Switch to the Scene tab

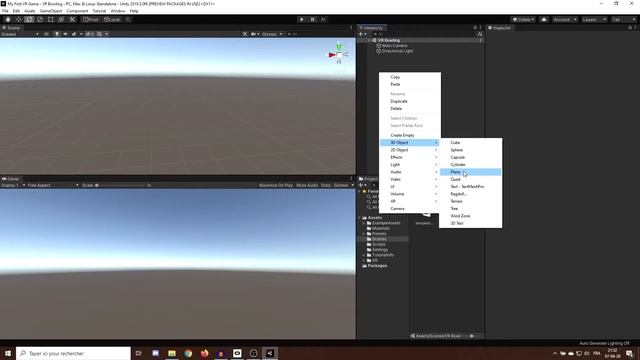click(x=11, y=28)
